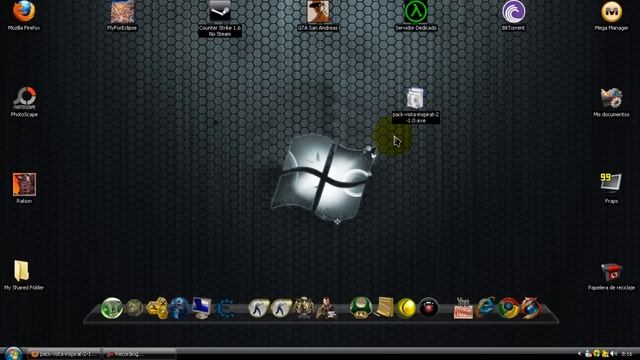Viewport: 640px width, 360px height.
Task: Select the GTA San Andreas desktop icon
Action: click(x=318, y=11)
